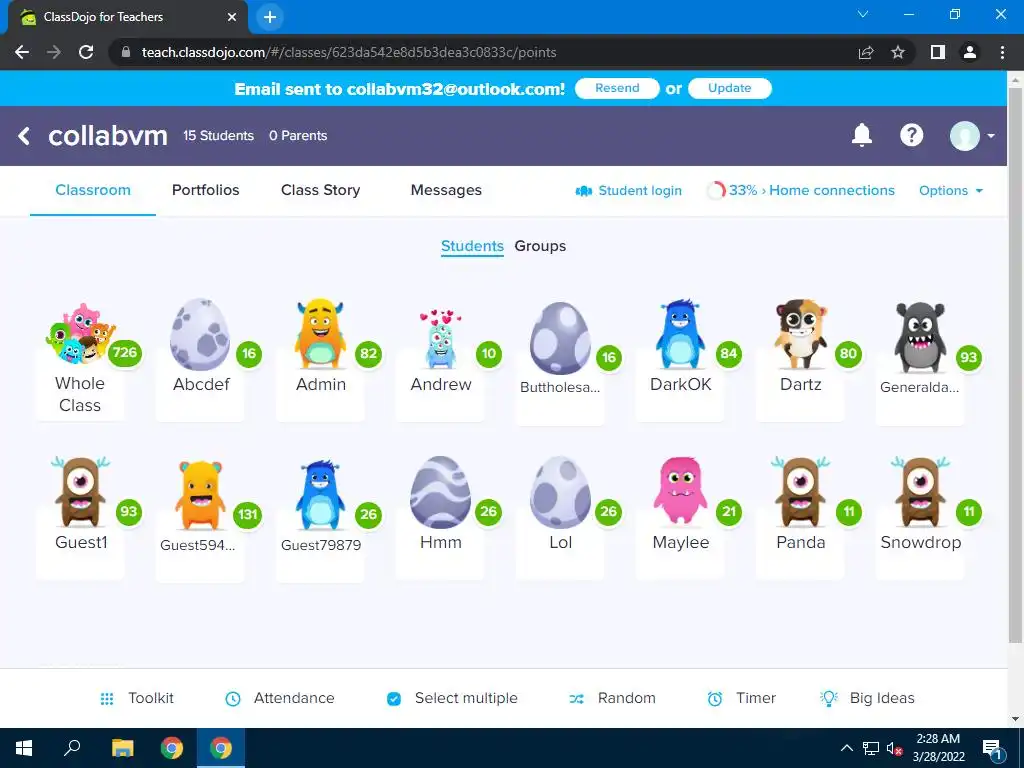The width and height of the screenshot is (1024, 768).
Task: Click the Chrome three-dot menu
Action: coord(1002,52)
